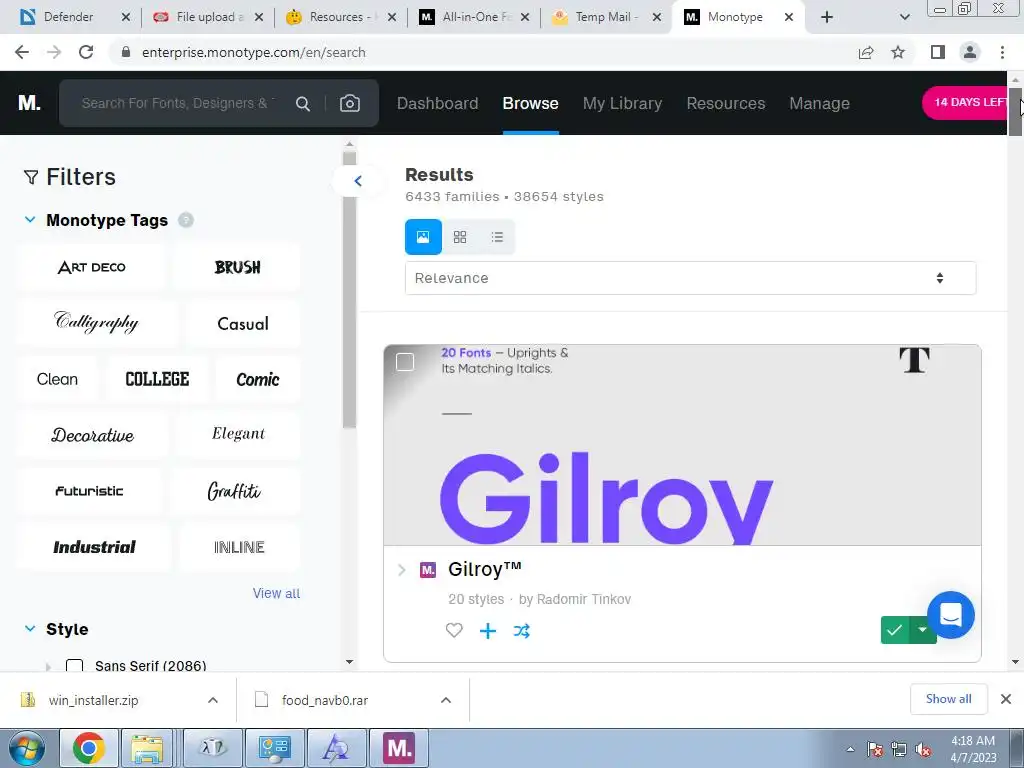Open the Browse section
1024x768 pixels.
[530, 103]
